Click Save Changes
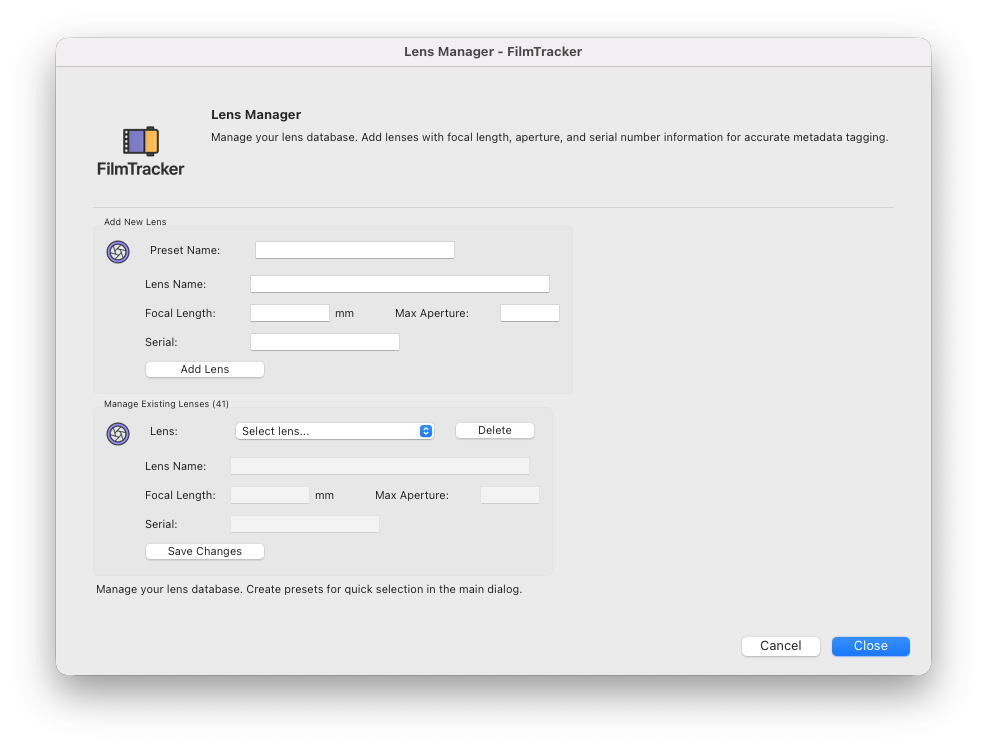The image size is (987, 749). (x=204, y=551)
